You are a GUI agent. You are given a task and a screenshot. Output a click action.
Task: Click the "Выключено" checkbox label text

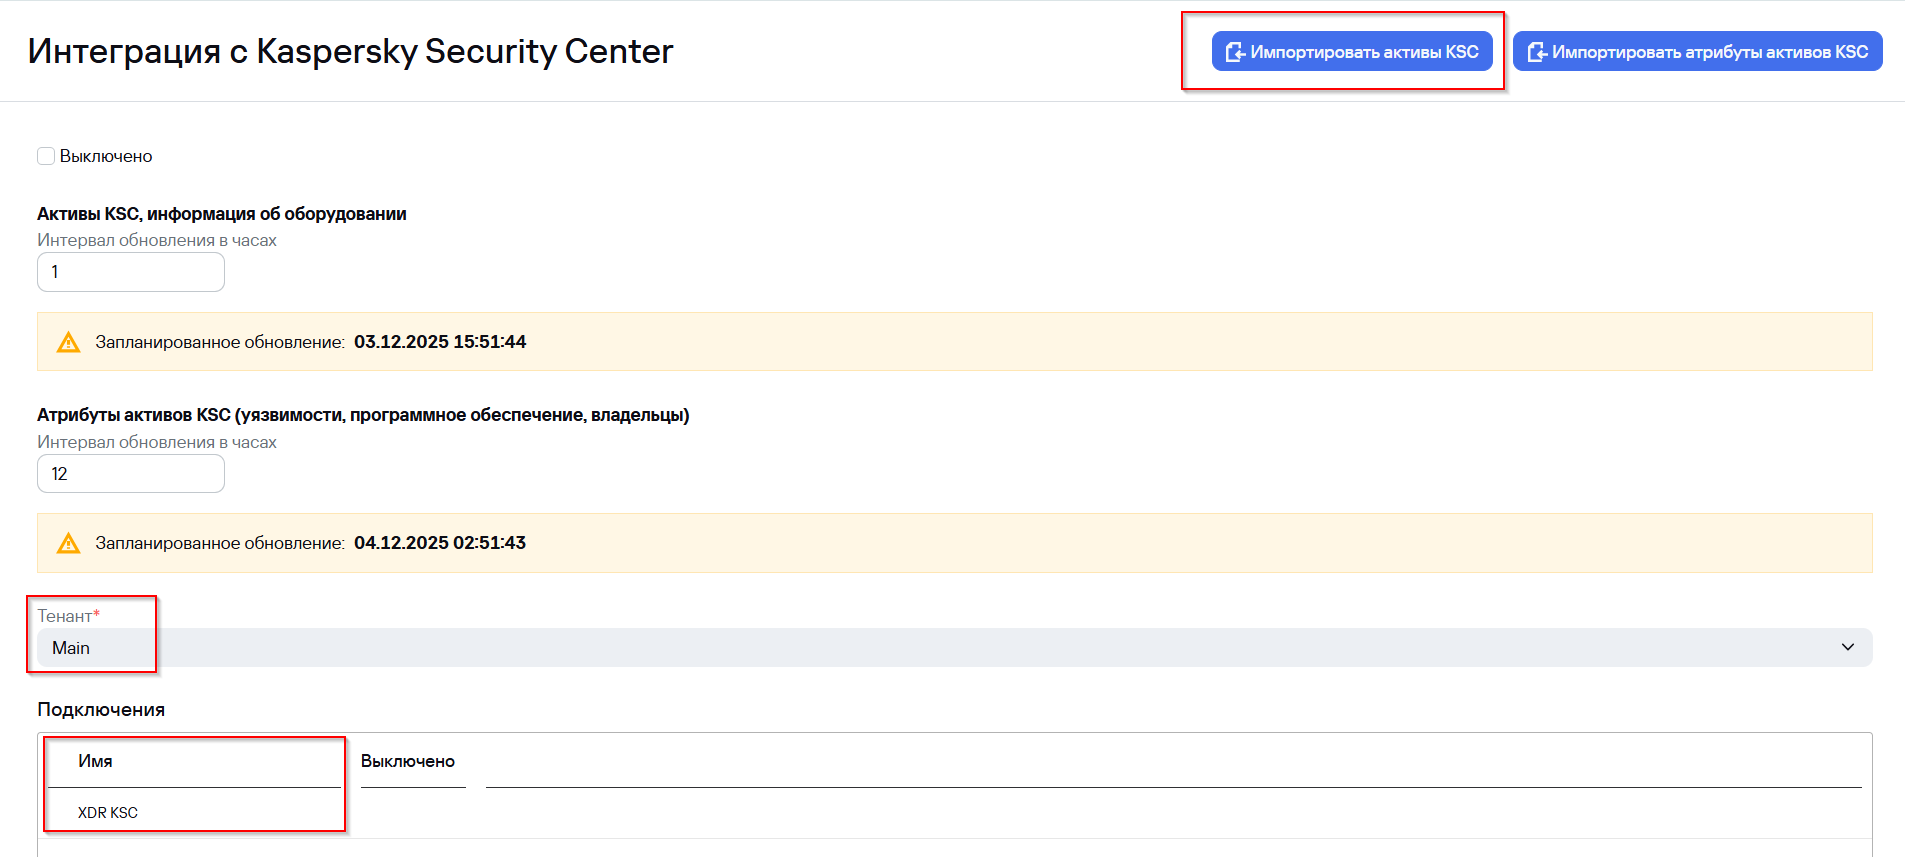click(x=106, y=156)
